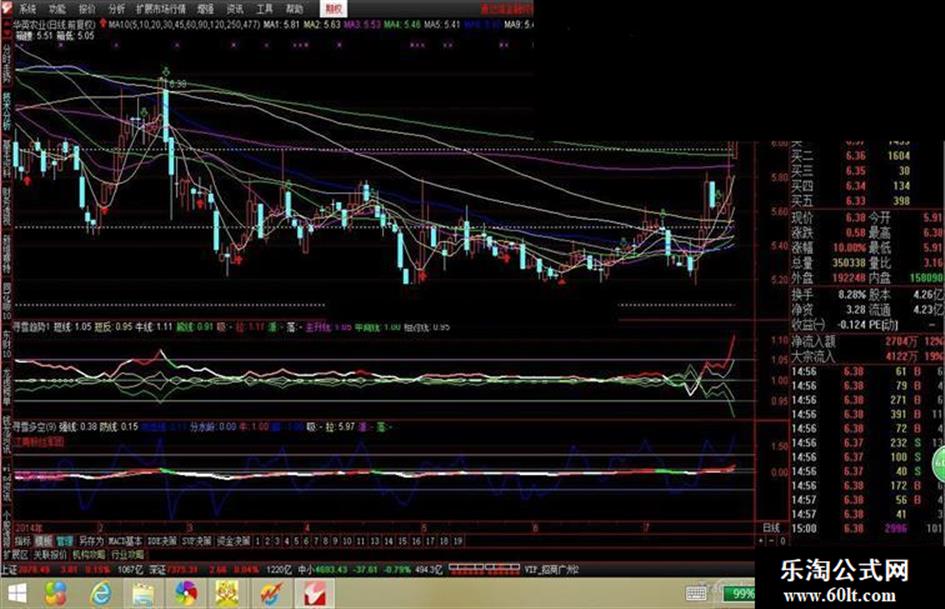Switch to MACD基本 template
945x609 pixels.
click(x=125, y=541)
